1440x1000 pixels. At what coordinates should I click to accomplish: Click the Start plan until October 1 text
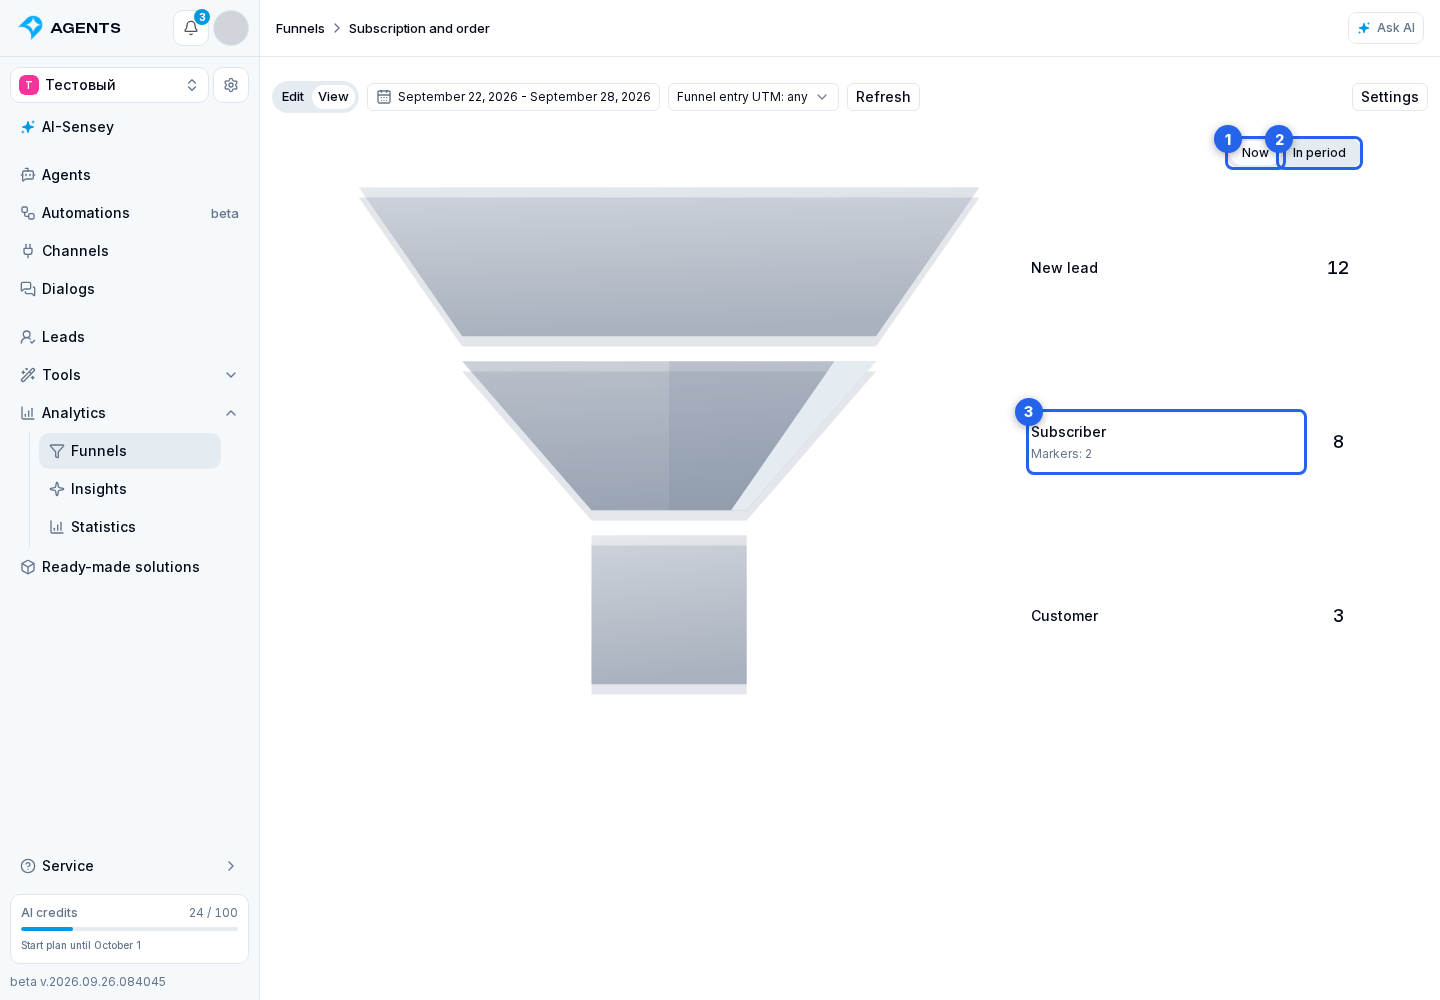[81, 945]
